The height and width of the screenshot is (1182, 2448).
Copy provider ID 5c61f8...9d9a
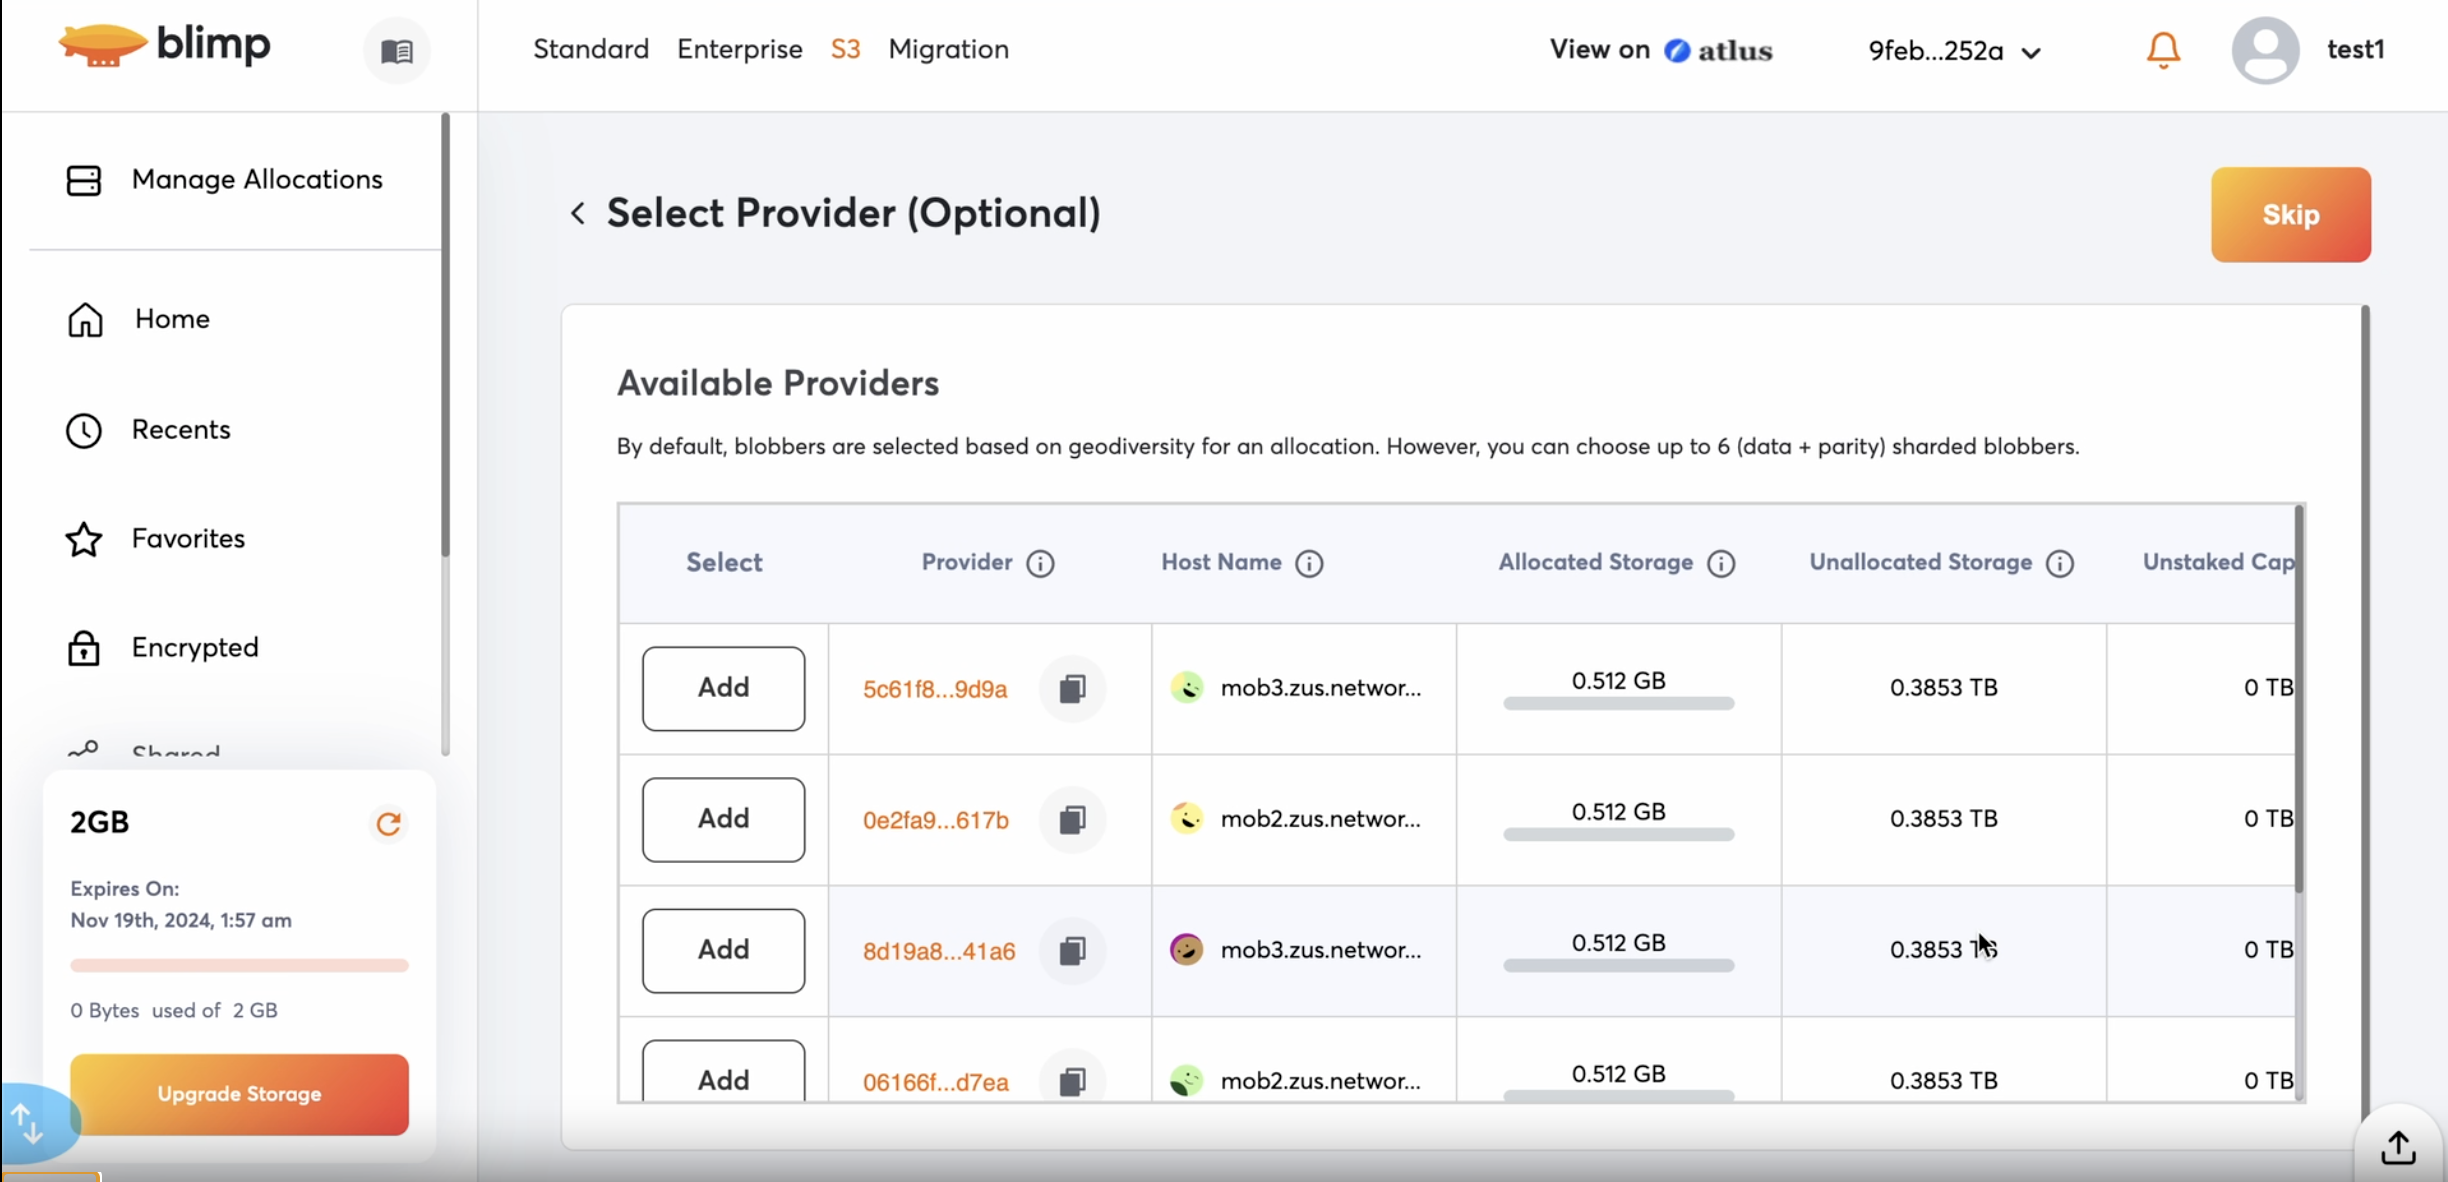(x=1072, y=689)
